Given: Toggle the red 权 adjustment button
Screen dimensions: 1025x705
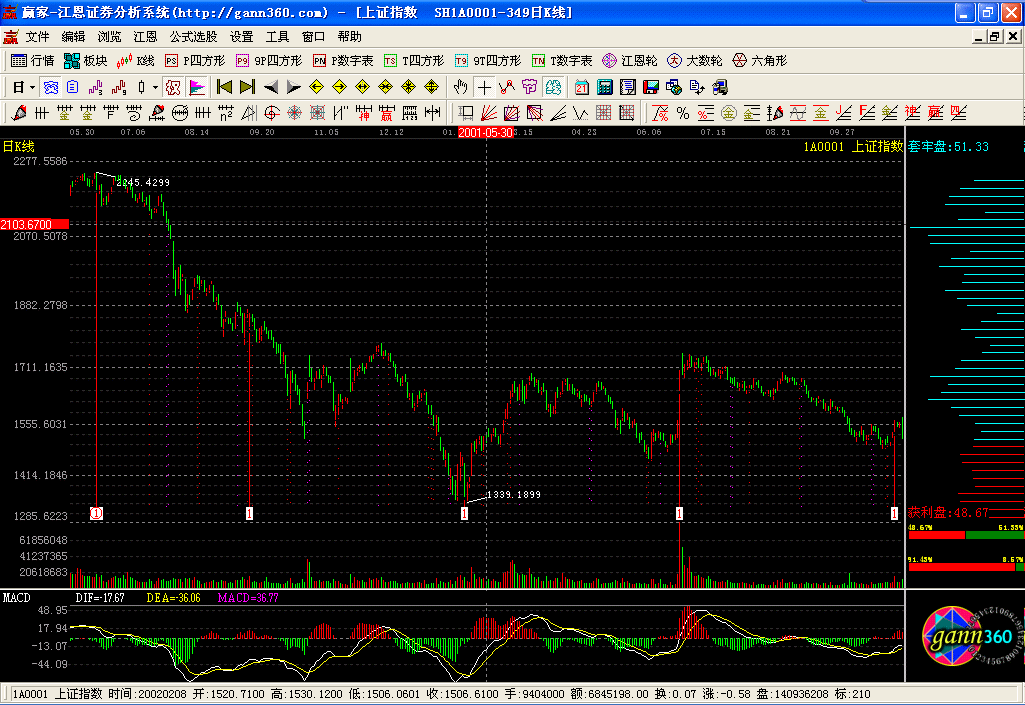Looking at the screenshot, I should [175, 87].
